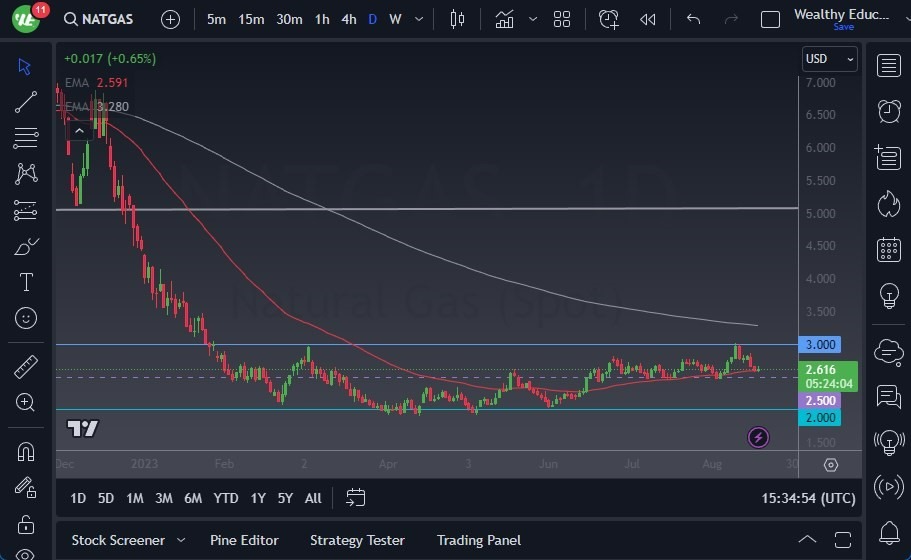The image size is (911, 560).
Task: Toggle lock all drawing tools
Action: (26, 524)
